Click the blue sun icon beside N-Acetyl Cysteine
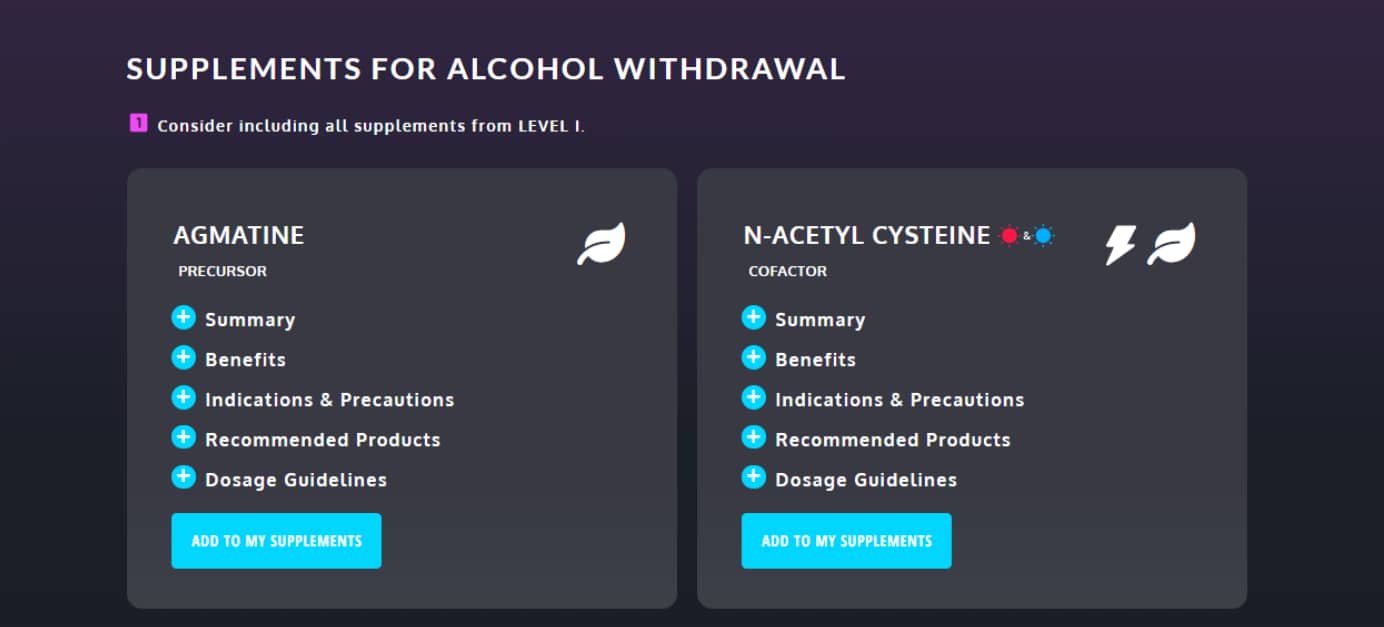This screenshot has height=627, width=1384. [x=1044, y=236]
